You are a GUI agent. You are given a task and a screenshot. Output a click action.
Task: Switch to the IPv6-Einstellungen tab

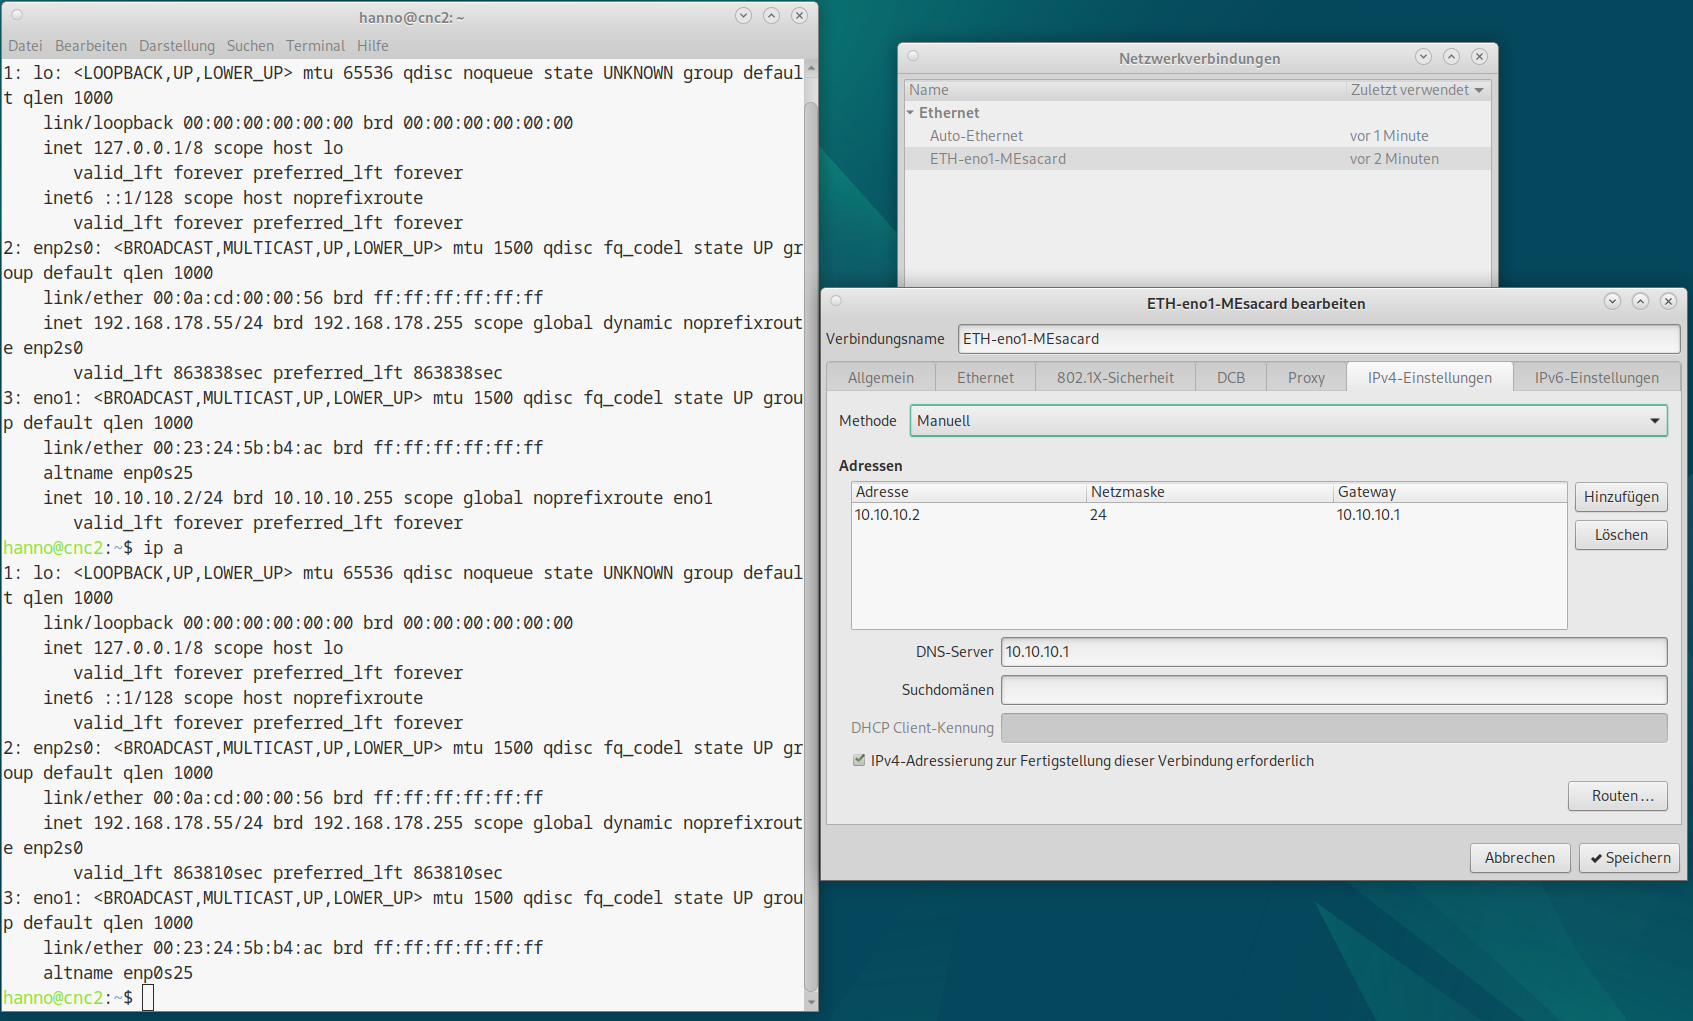1597,377
